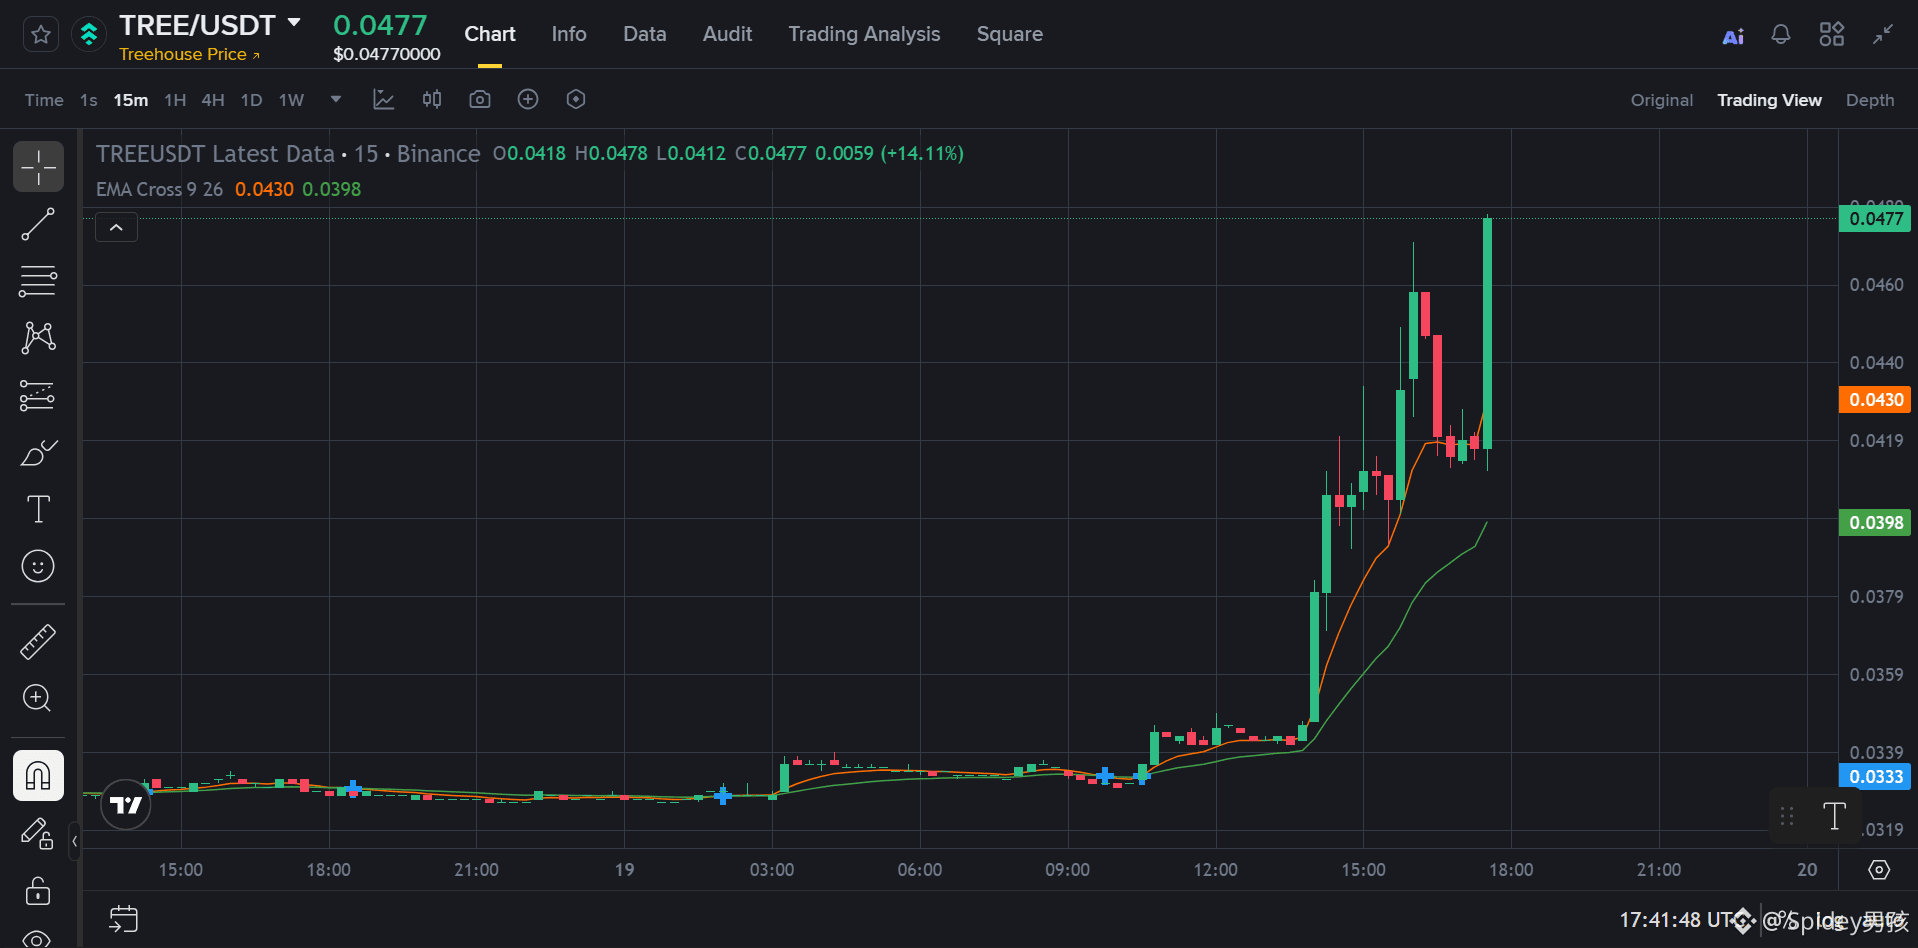Click the blue 0.0333 price label

1875,777
